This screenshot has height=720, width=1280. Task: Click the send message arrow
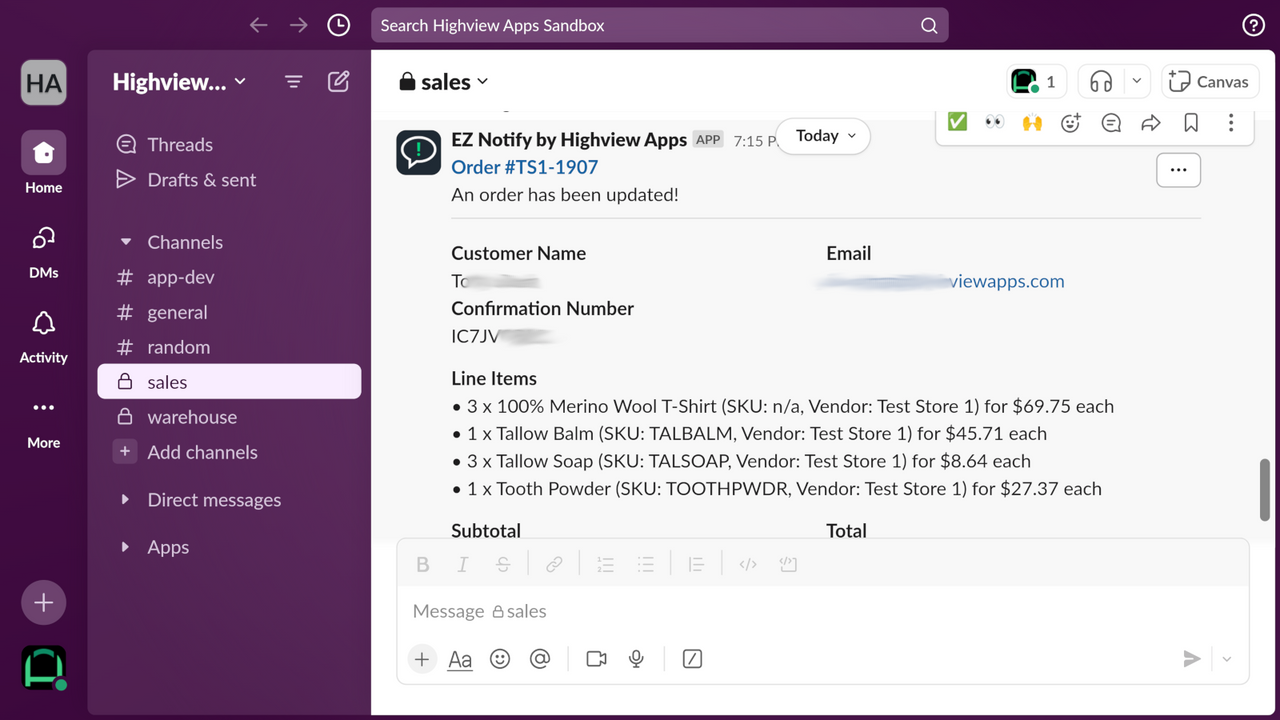(1191, 659)
